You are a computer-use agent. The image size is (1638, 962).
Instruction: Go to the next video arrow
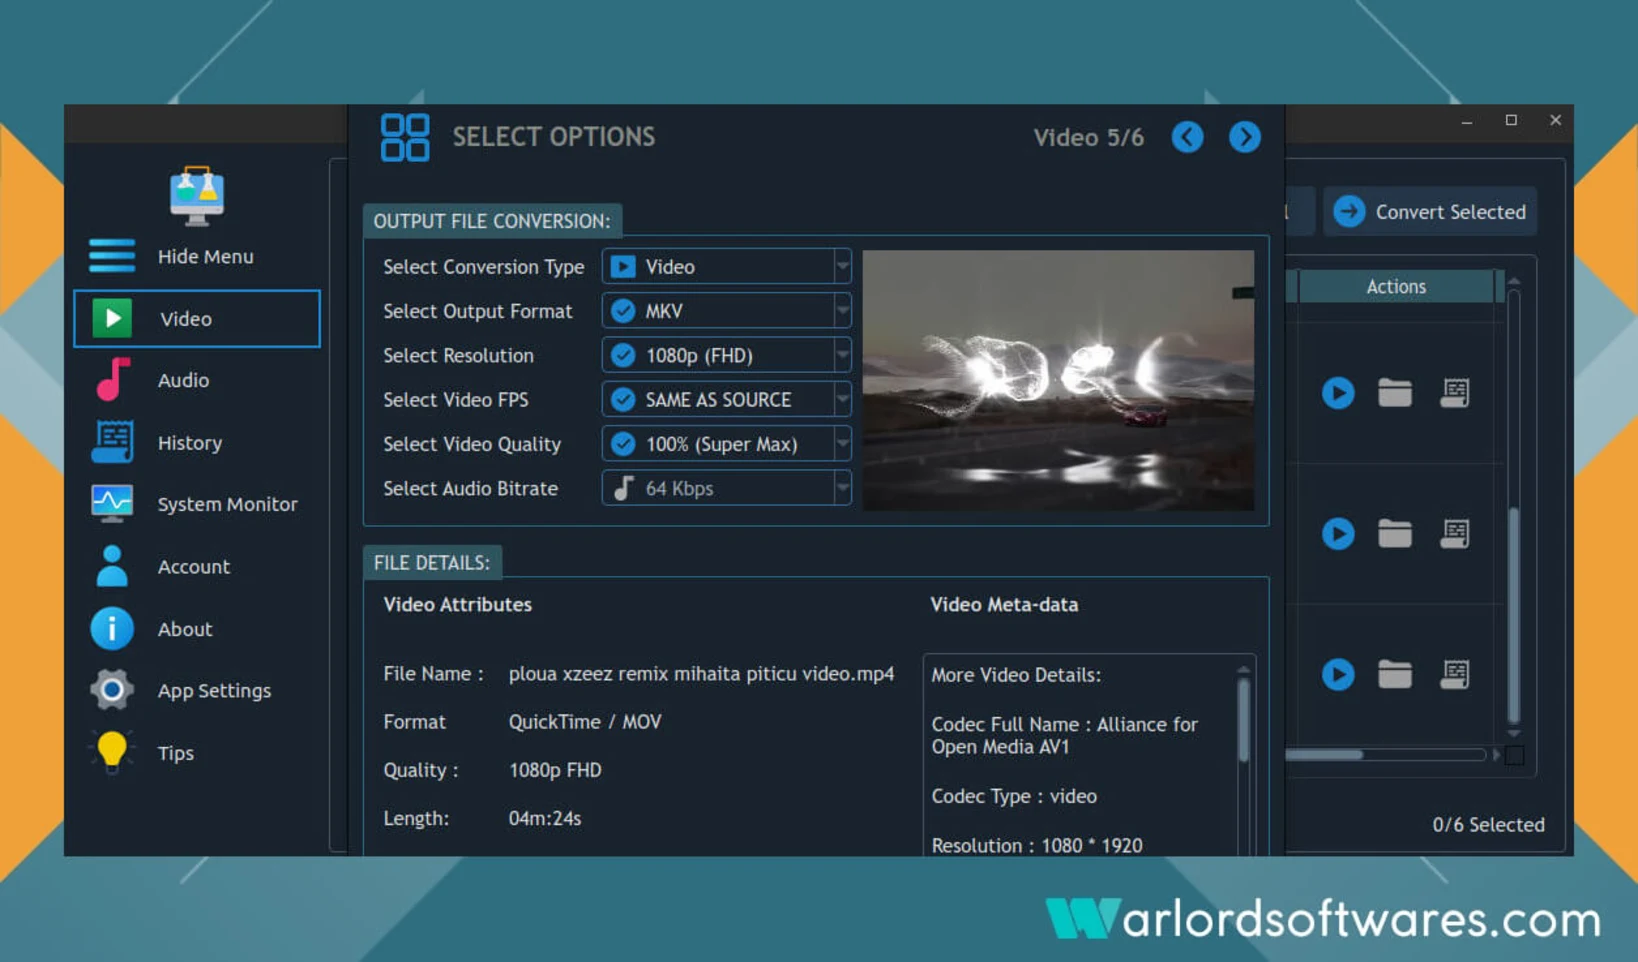click(x=1244, y=137)
